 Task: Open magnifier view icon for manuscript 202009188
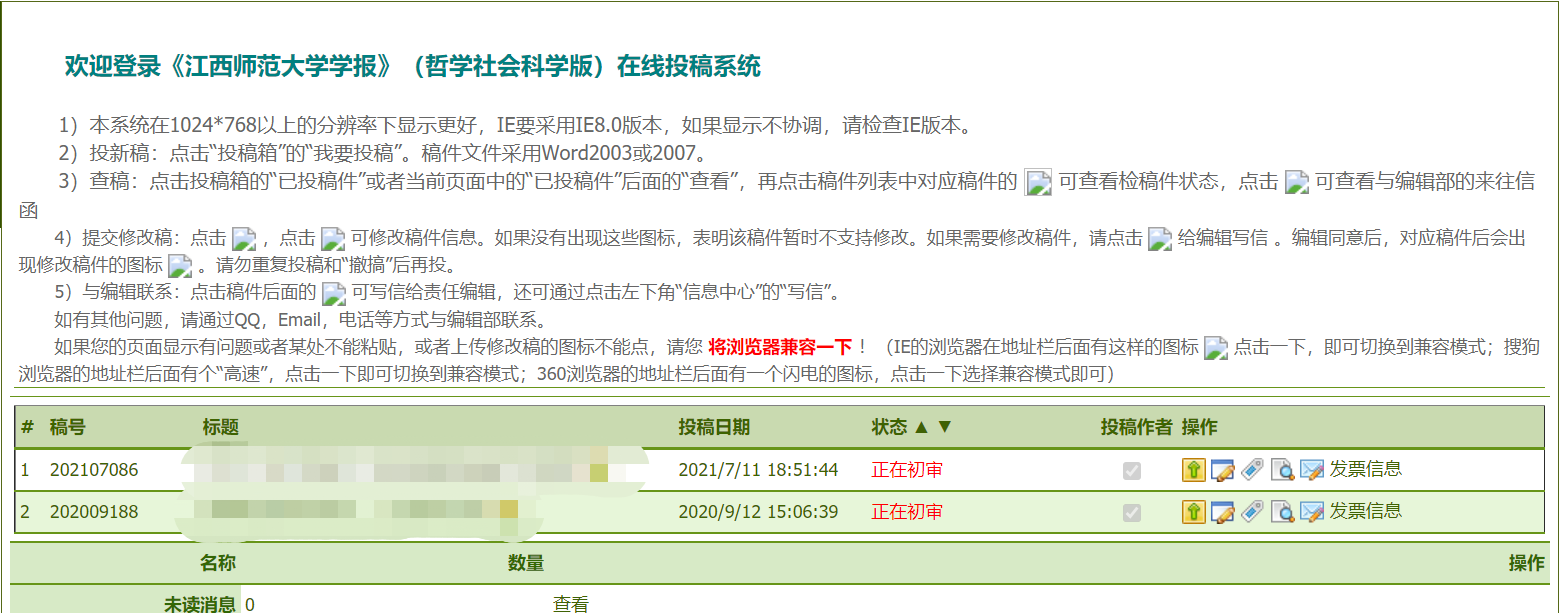[1282, 512]
